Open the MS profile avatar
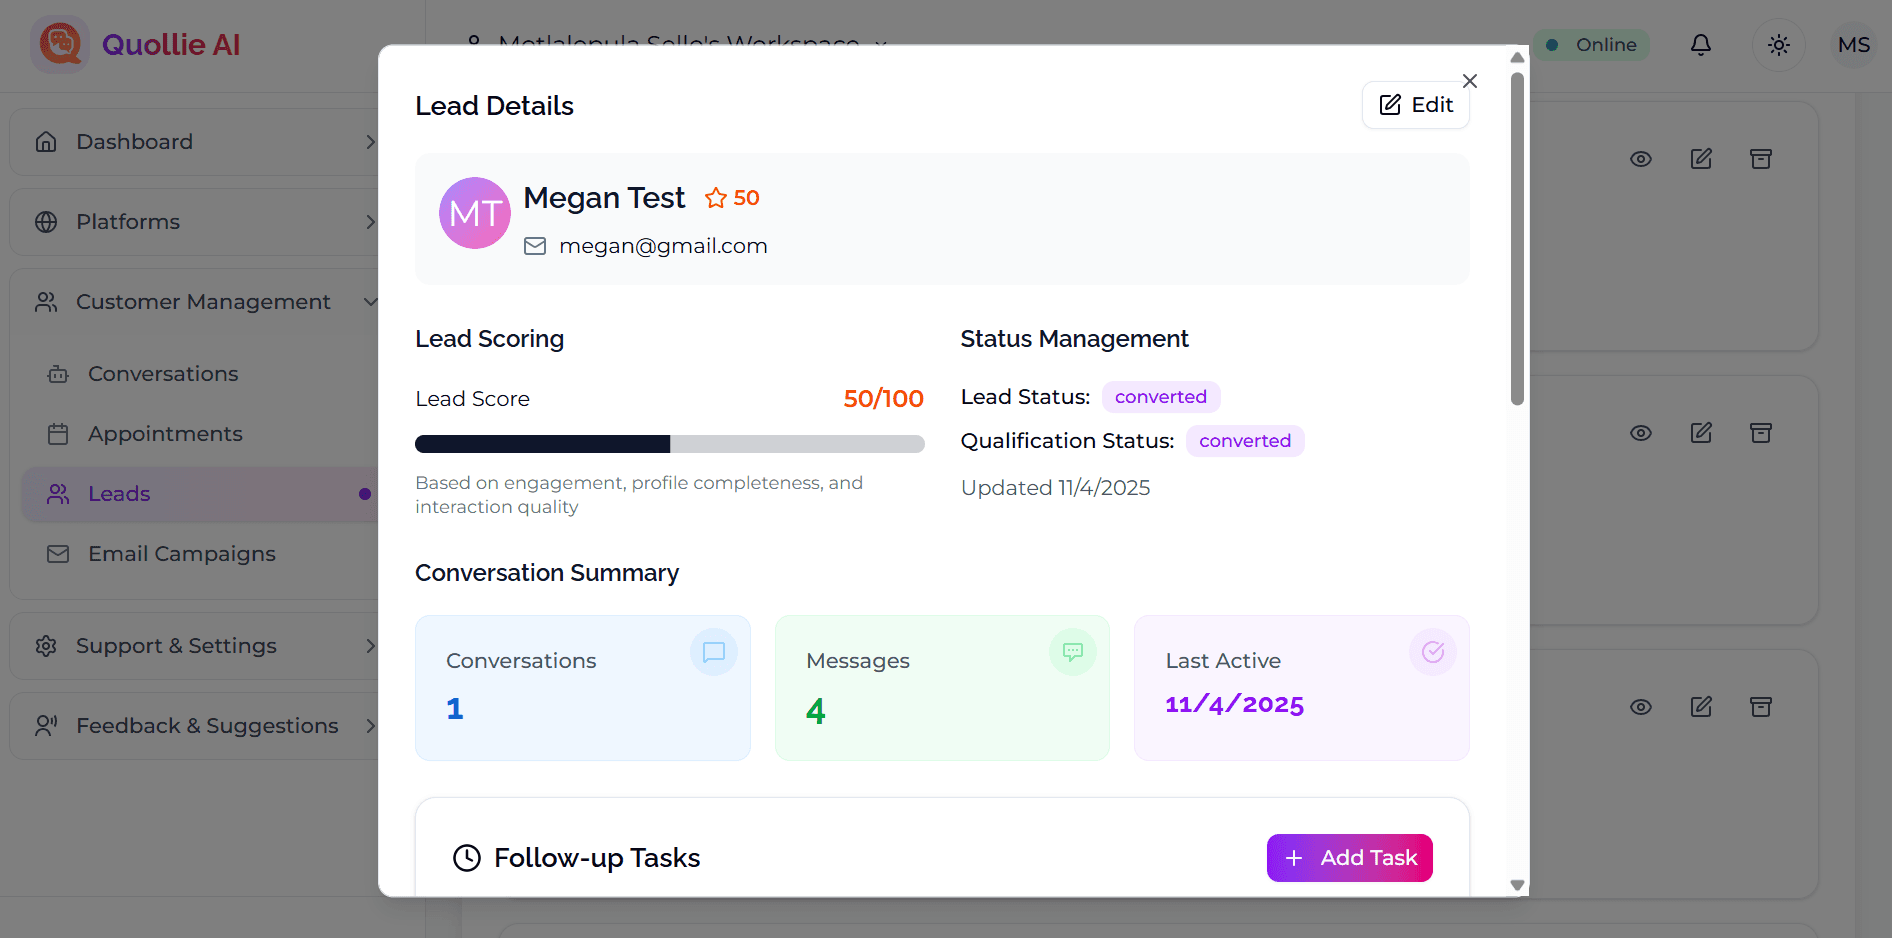Viewport: 1892px width, 938px height. coord(1854,44)
